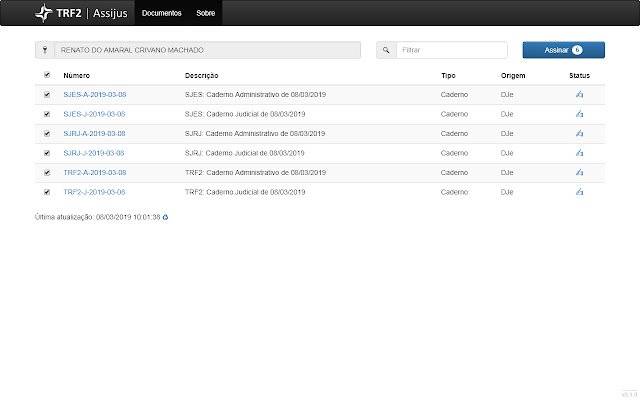
Task: Focus the Filtrar input field
Action: tap(451, 50)
